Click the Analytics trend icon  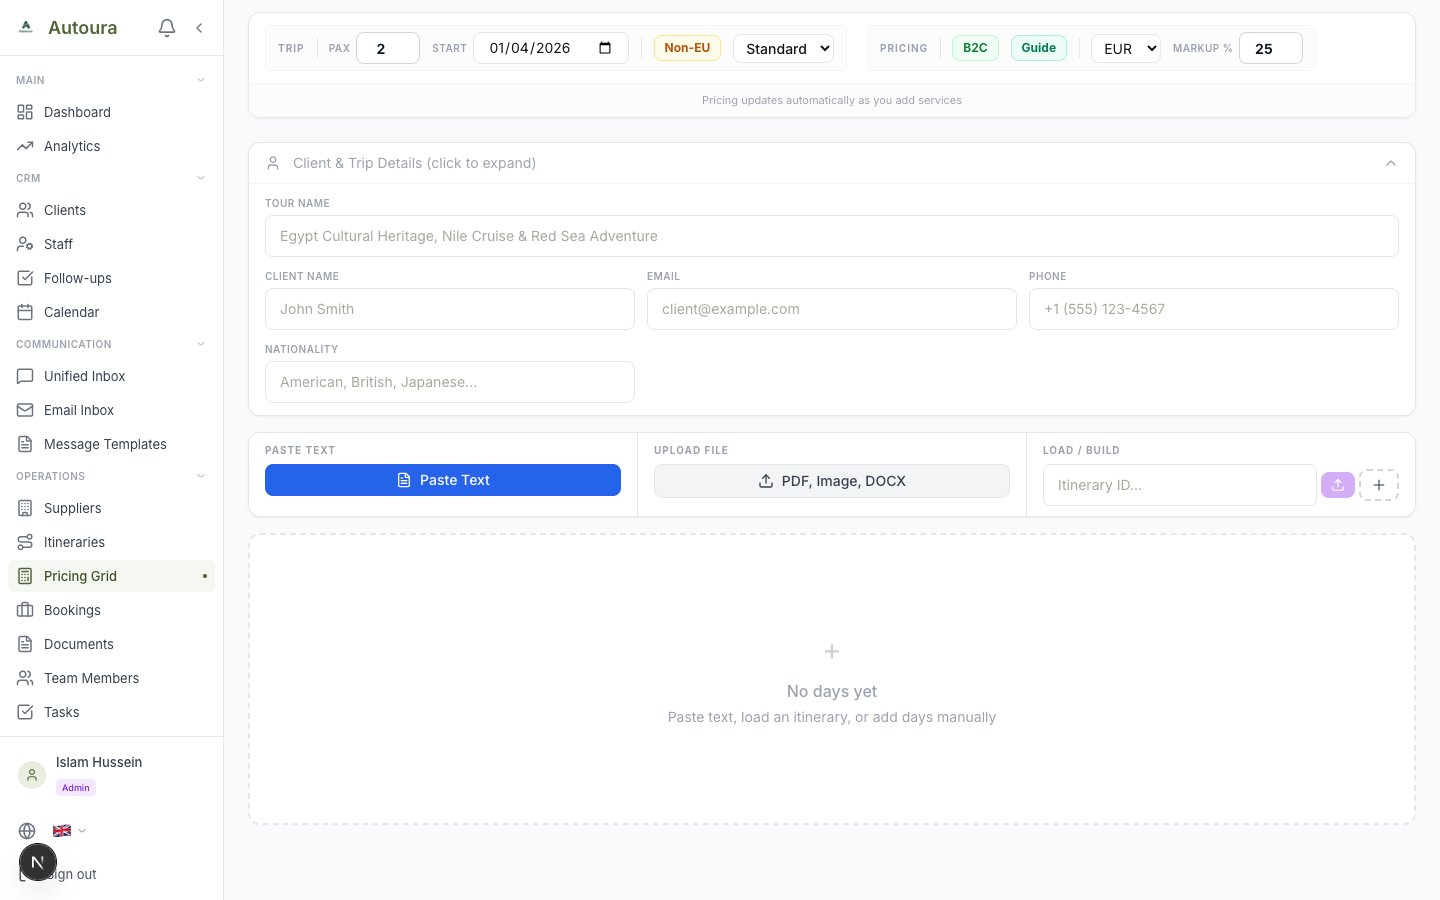[x=25, y=146]
